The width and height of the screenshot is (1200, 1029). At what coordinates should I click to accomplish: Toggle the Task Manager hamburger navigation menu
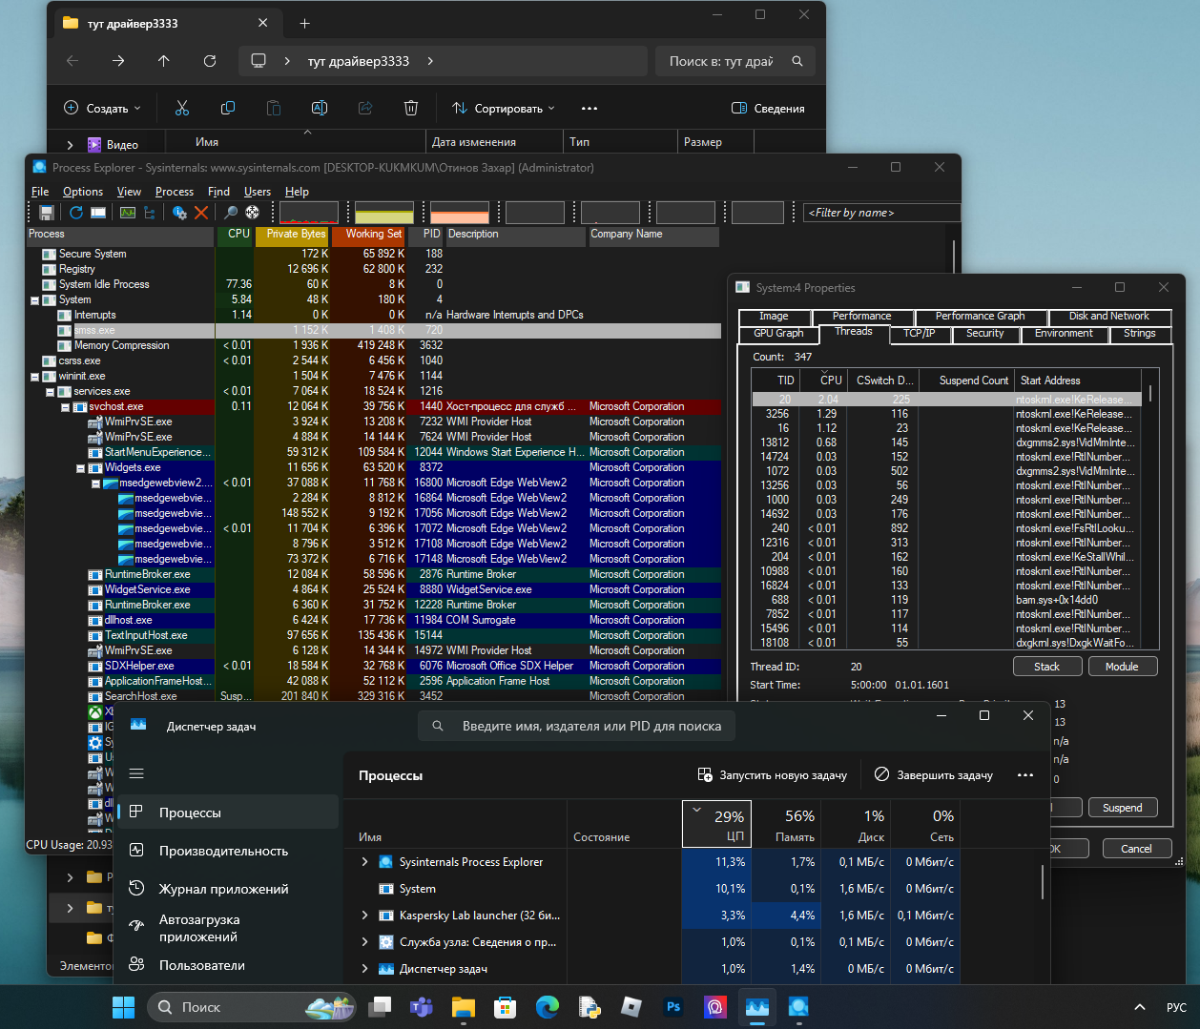coord(137,773)
